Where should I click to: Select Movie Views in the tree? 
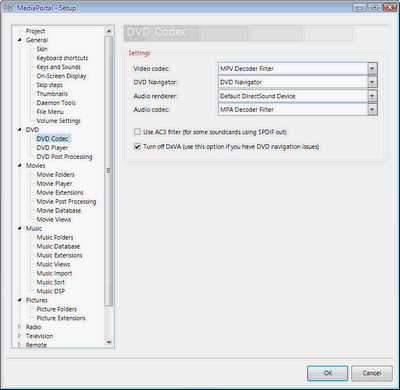tap(54, 219)
